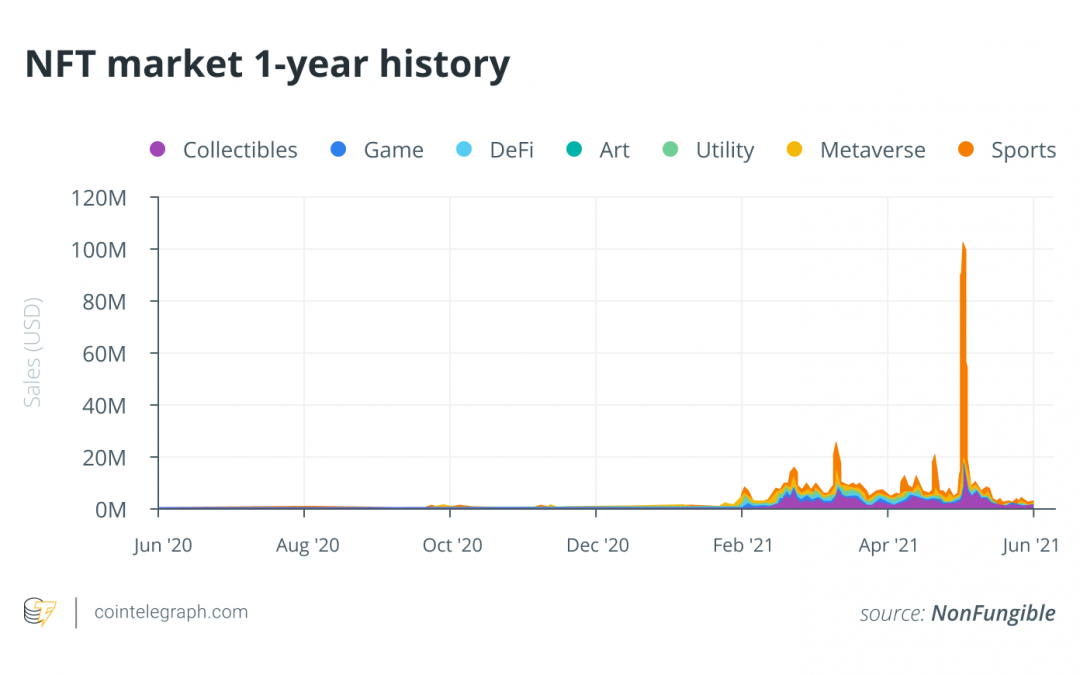The height and width of the screenshot is (675, 1080).
Task: Click the Feb '21 x-axis label
Action: [742, 545]
